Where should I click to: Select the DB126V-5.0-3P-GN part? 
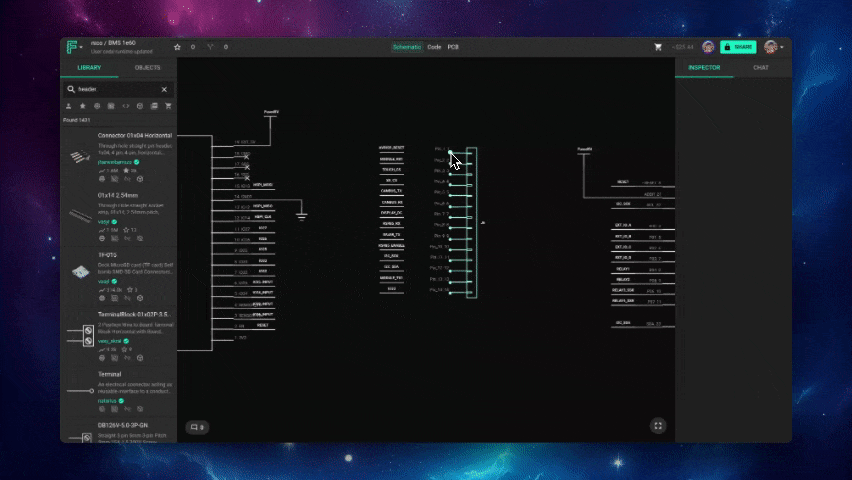point(123,426)
